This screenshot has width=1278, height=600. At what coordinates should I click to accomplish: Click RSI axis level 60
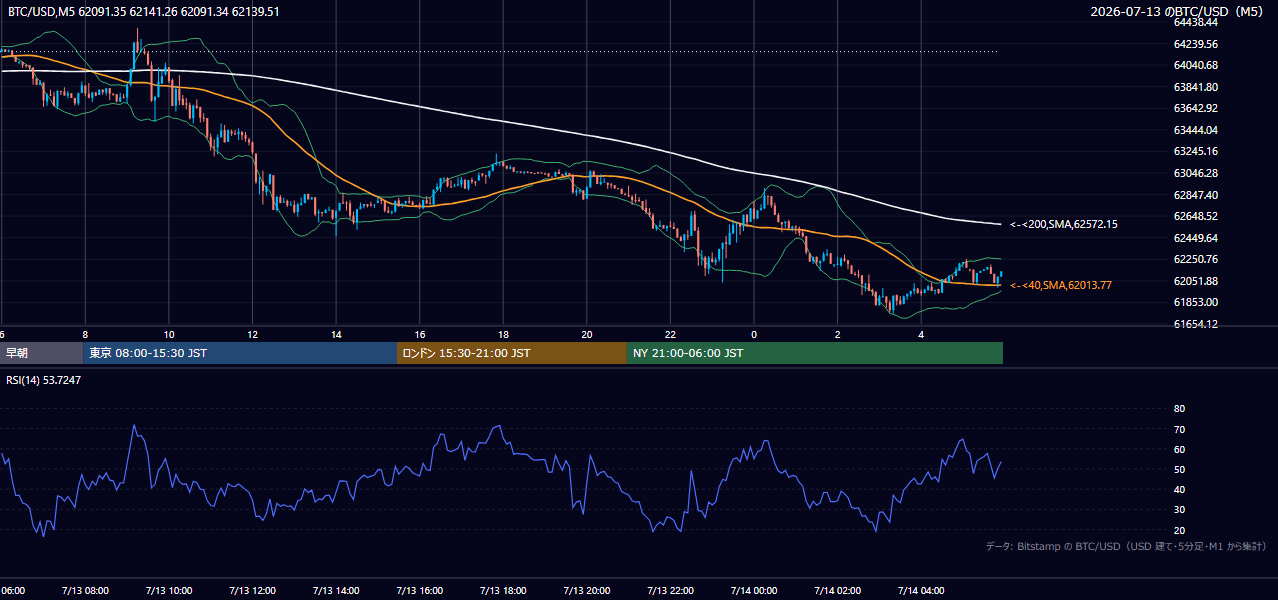click(1179, 449)
